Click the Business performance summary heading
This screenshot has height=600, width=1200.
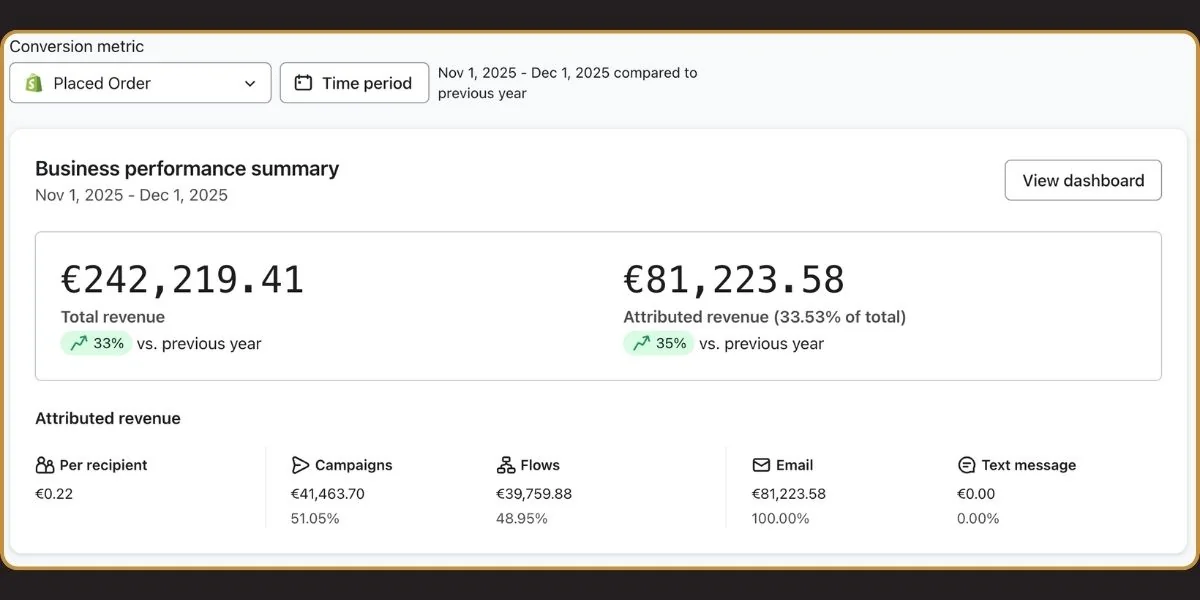tap(187, 168)
